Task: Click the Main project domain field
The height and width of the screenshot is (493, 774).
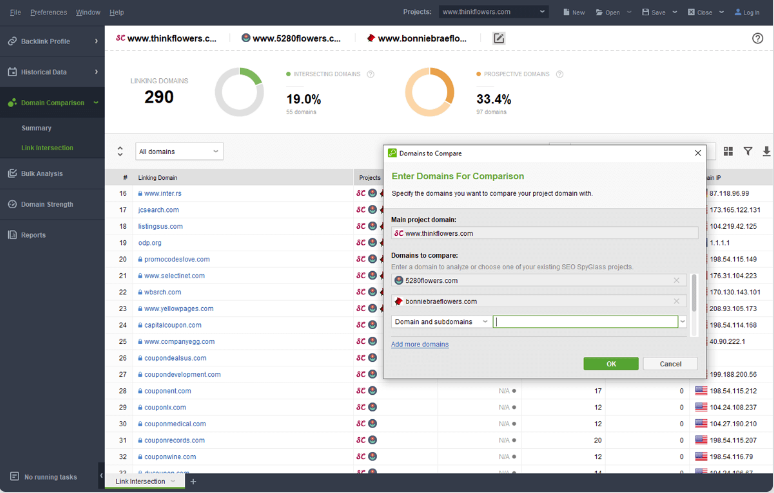Action: pos(544,233)
